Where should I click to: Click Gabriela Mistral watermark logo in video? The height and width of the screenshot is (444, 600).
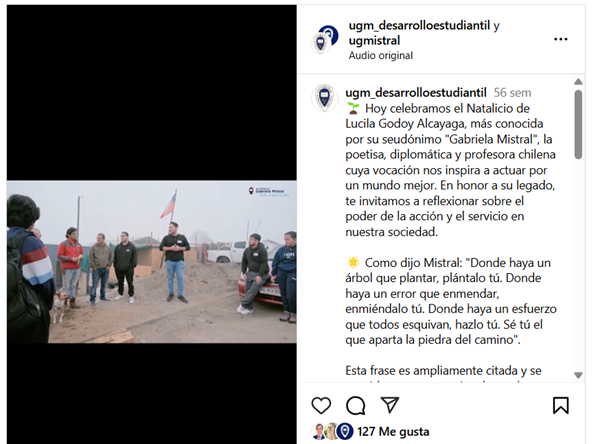[269, 191]
